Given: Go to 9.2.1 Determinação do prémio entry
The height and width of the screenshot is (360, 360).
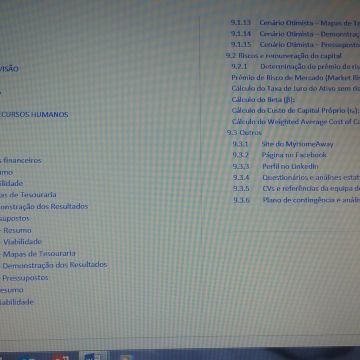Looking at the screenshot, I should pos(296,66).
